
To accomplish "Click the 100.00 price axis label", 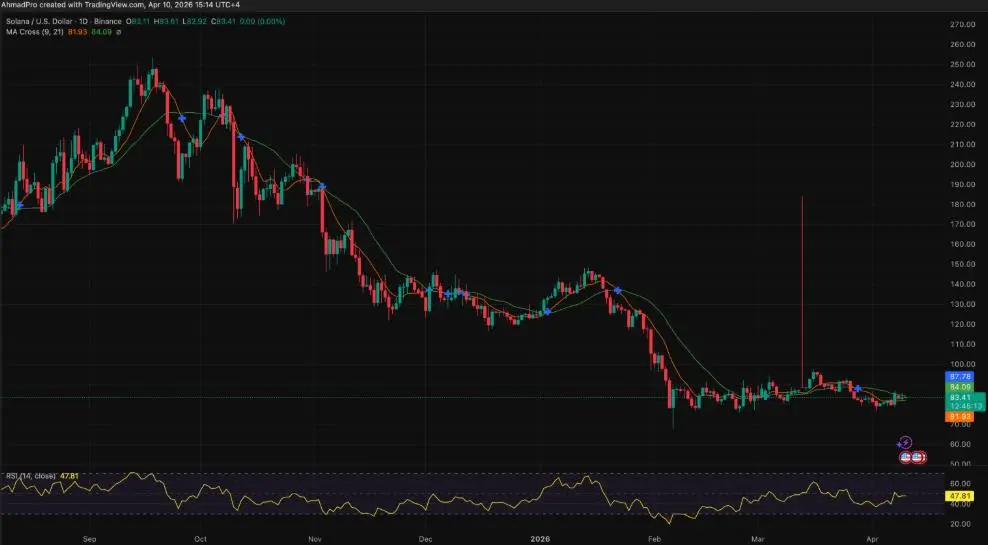I will click(962, 364).
